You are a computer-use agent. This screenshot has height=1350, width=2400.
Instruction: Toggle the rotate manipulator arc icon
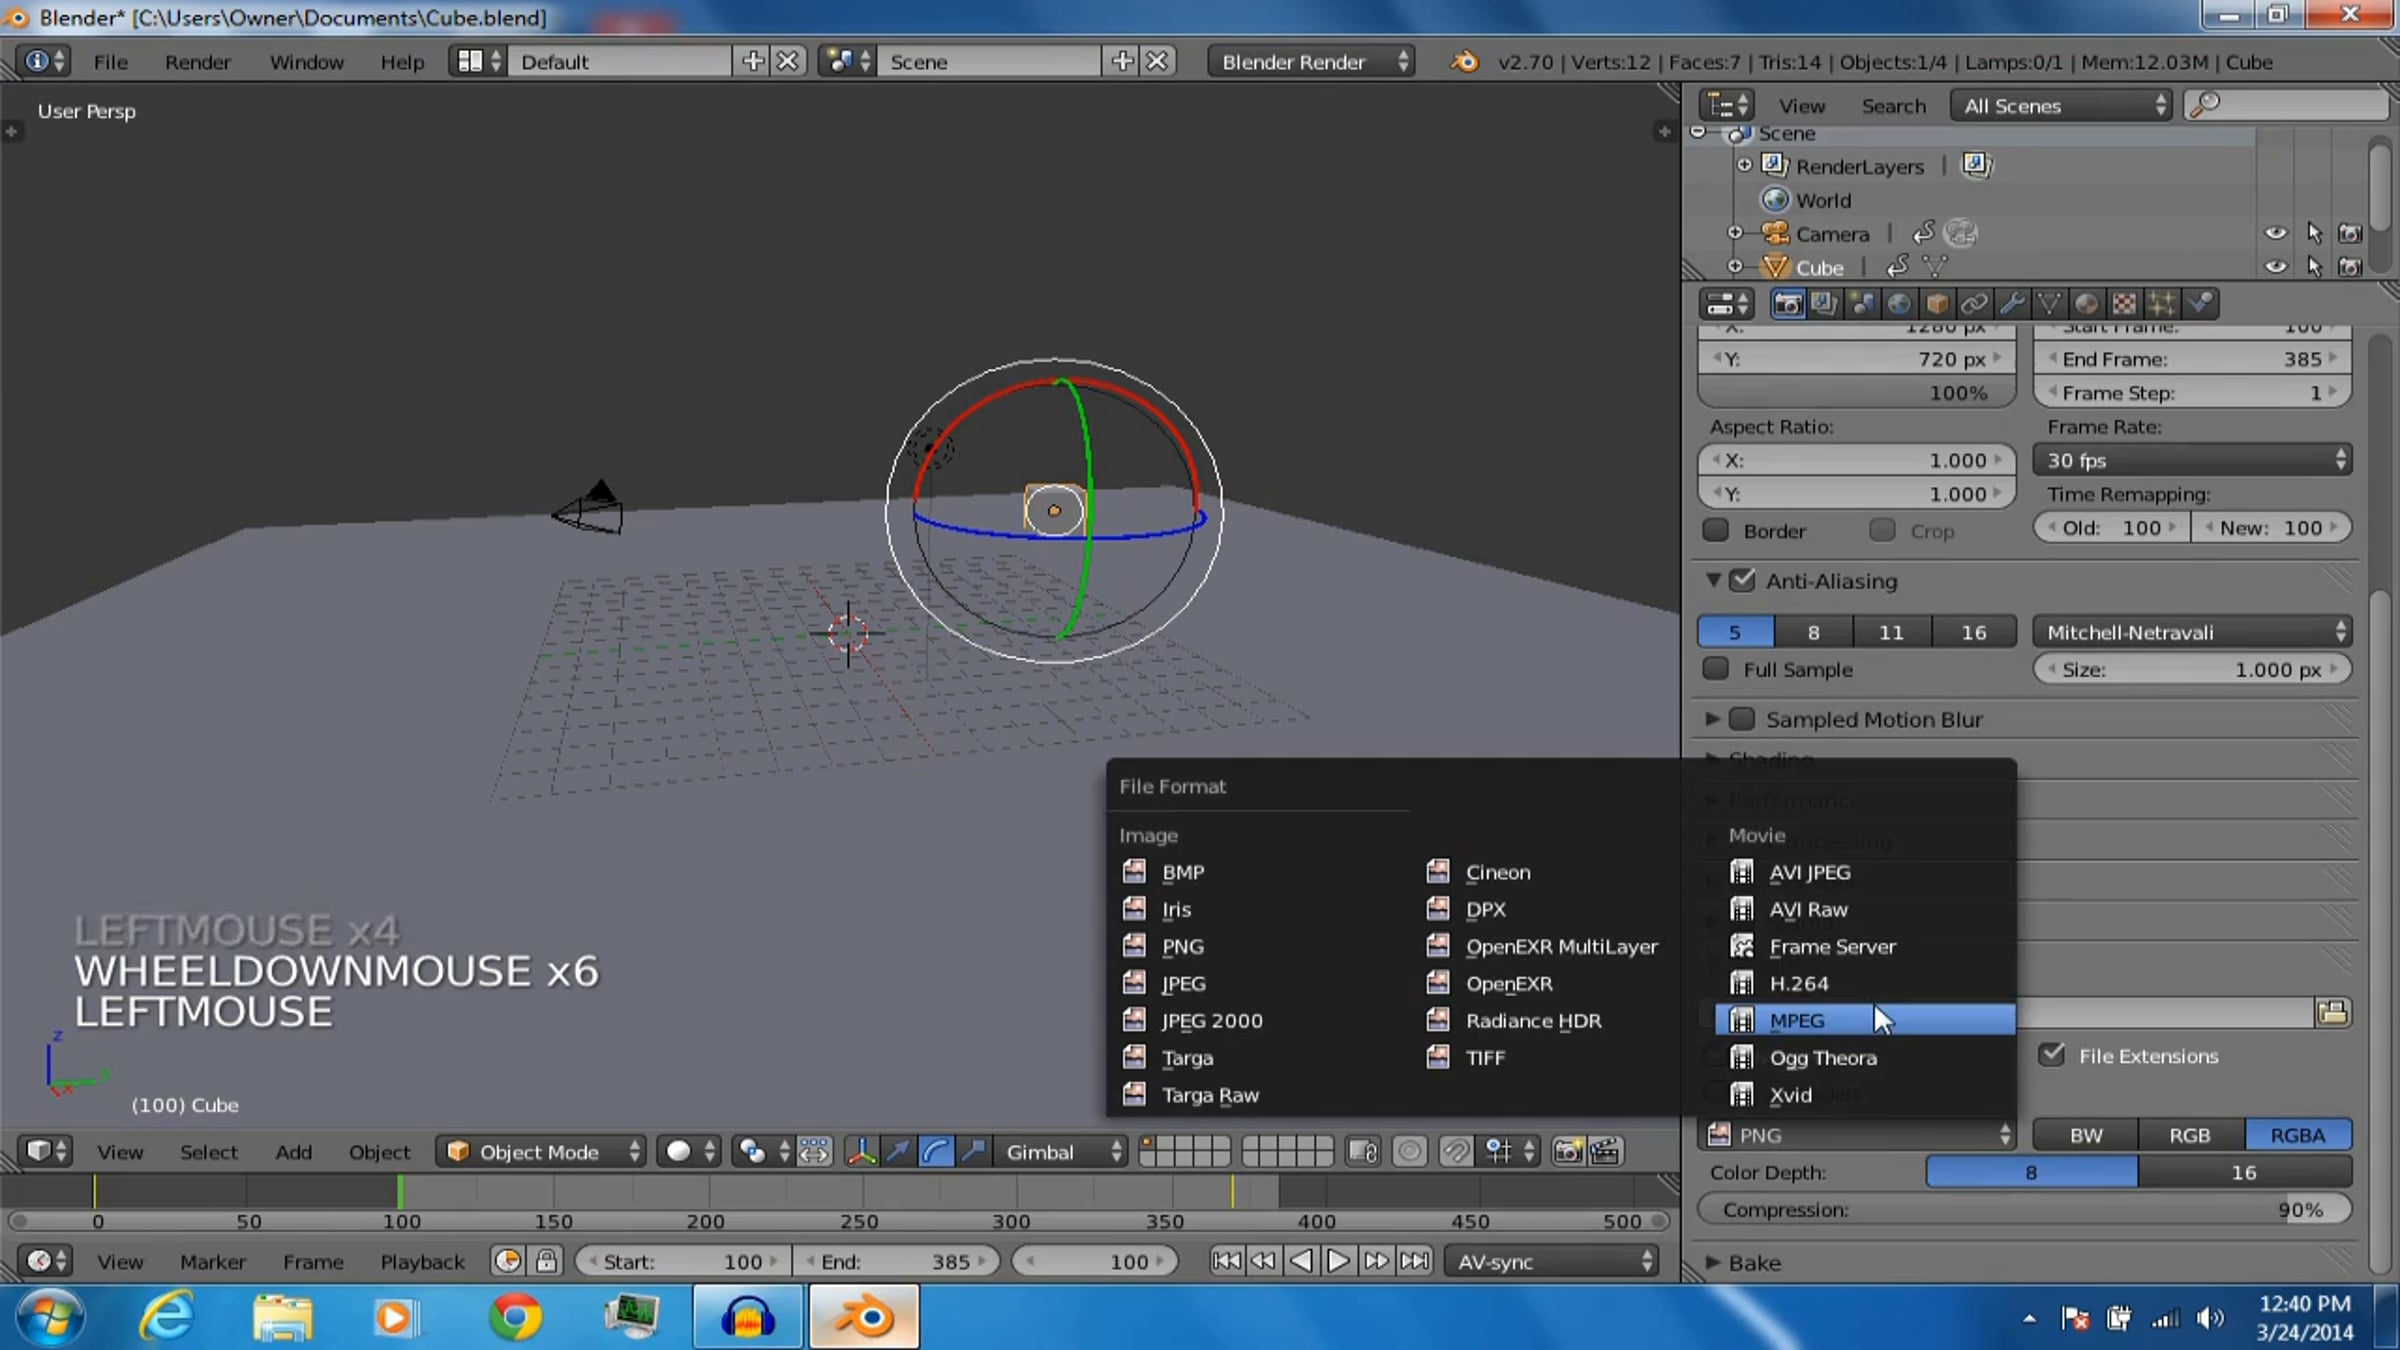pyautogui.click(x=935, y=1152)
